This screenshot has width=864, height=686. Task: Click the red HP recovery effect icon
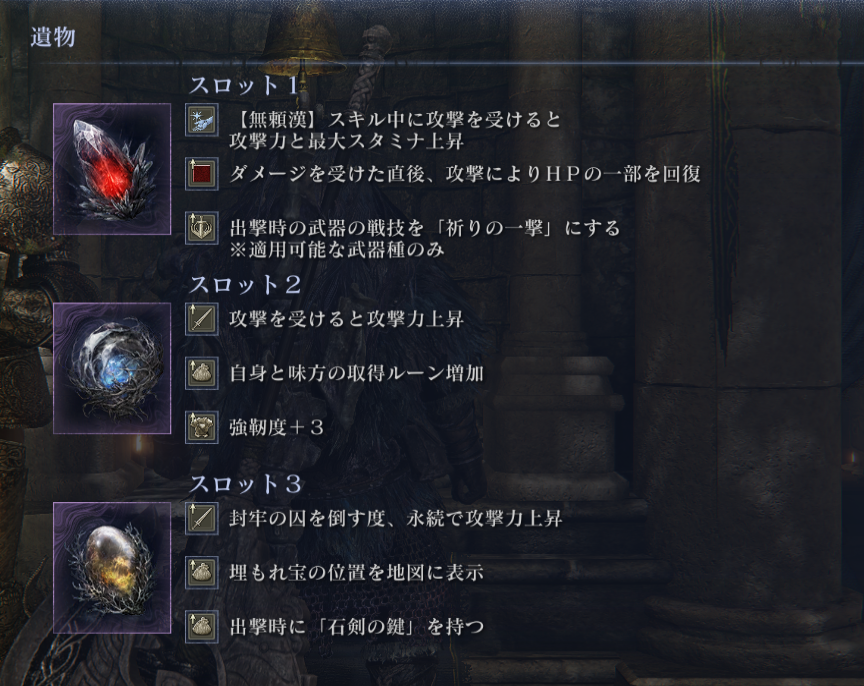(x=202, y=174)
